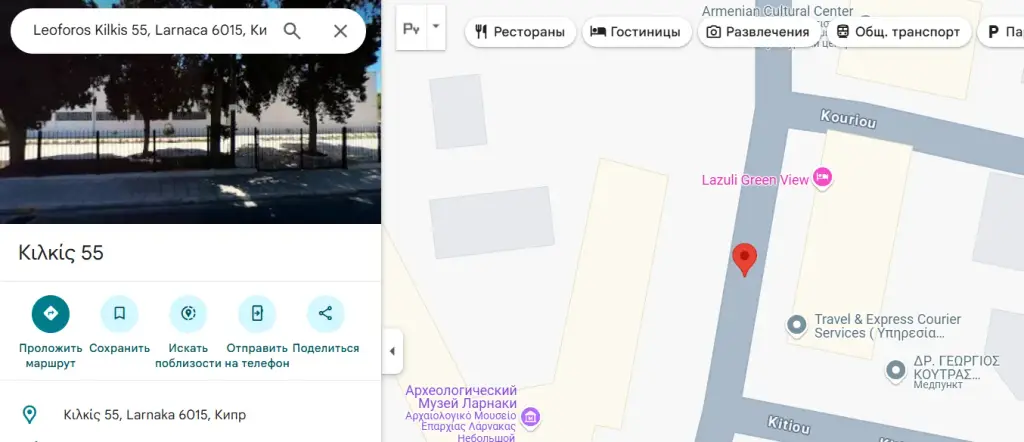1024x442 pixels.
Task: Select the Общ. транспорт category chip
Action: click(x=899, y=32)
